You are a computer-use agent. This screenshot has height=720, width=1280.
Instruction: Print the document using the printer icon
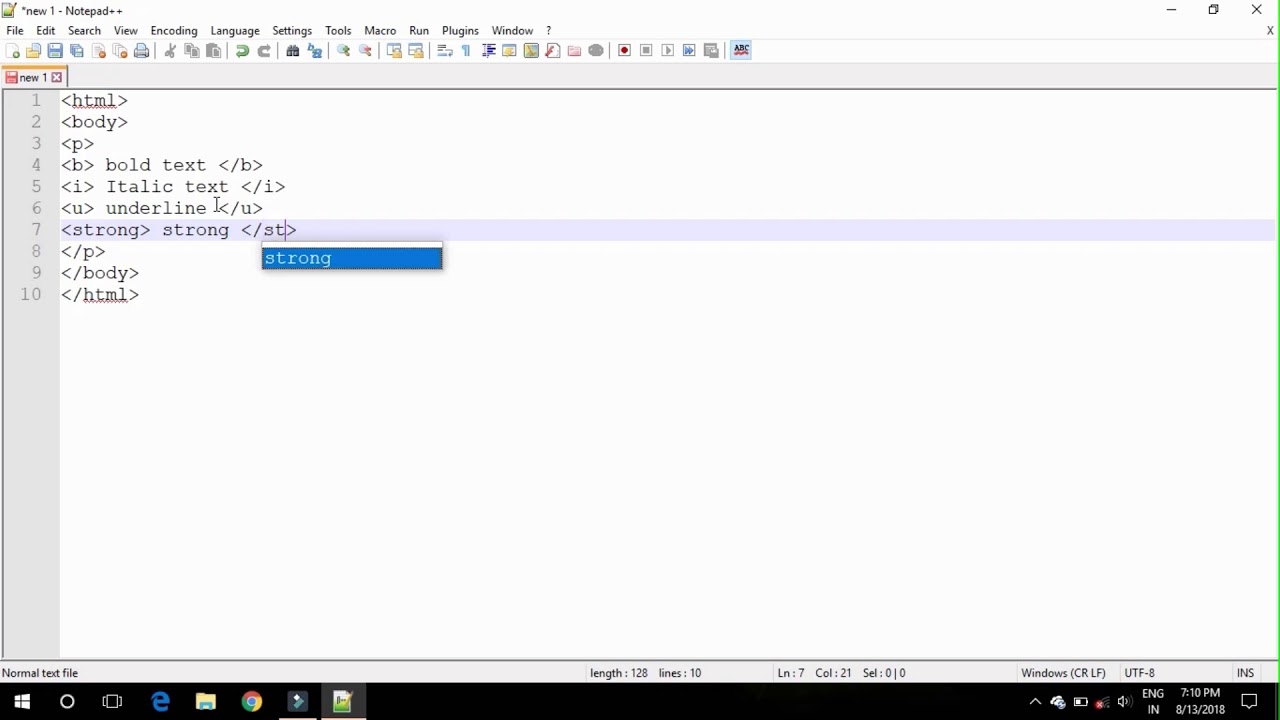point(142,51)
